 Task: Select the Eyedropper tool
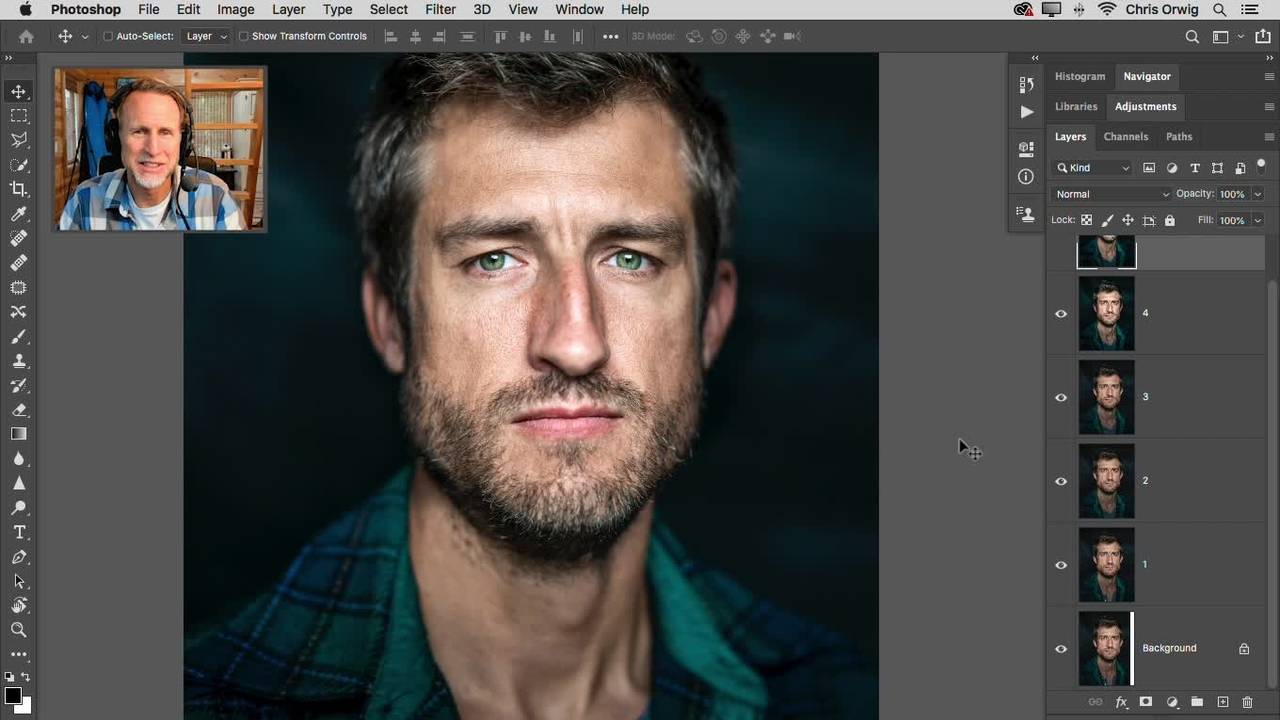[x=18, y=214]
